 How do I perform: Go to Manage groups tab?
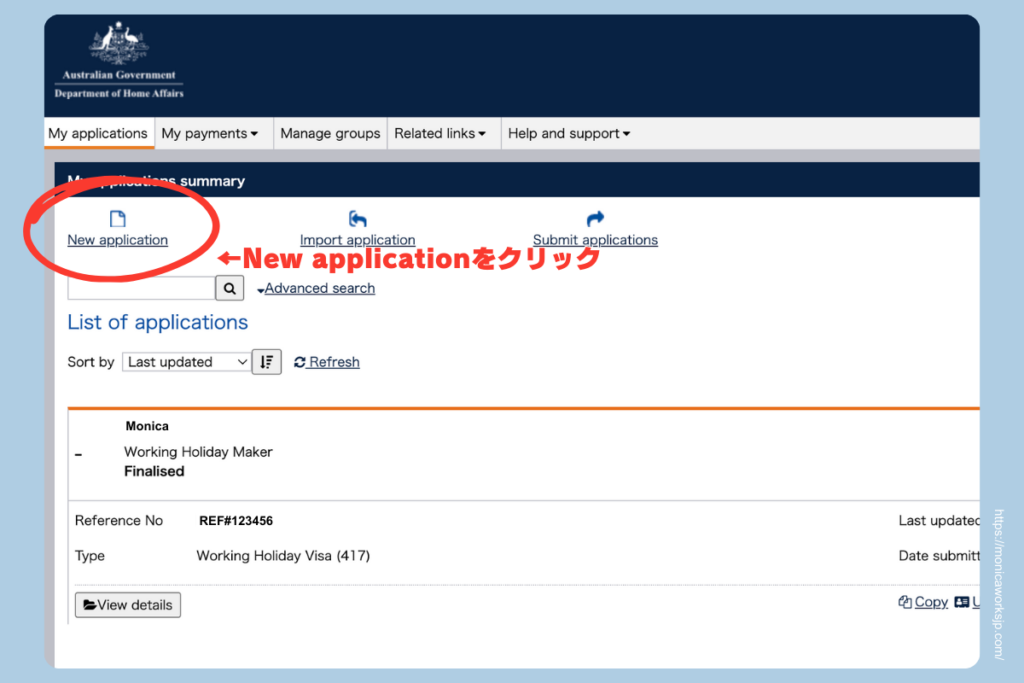[x=330, y=133]
